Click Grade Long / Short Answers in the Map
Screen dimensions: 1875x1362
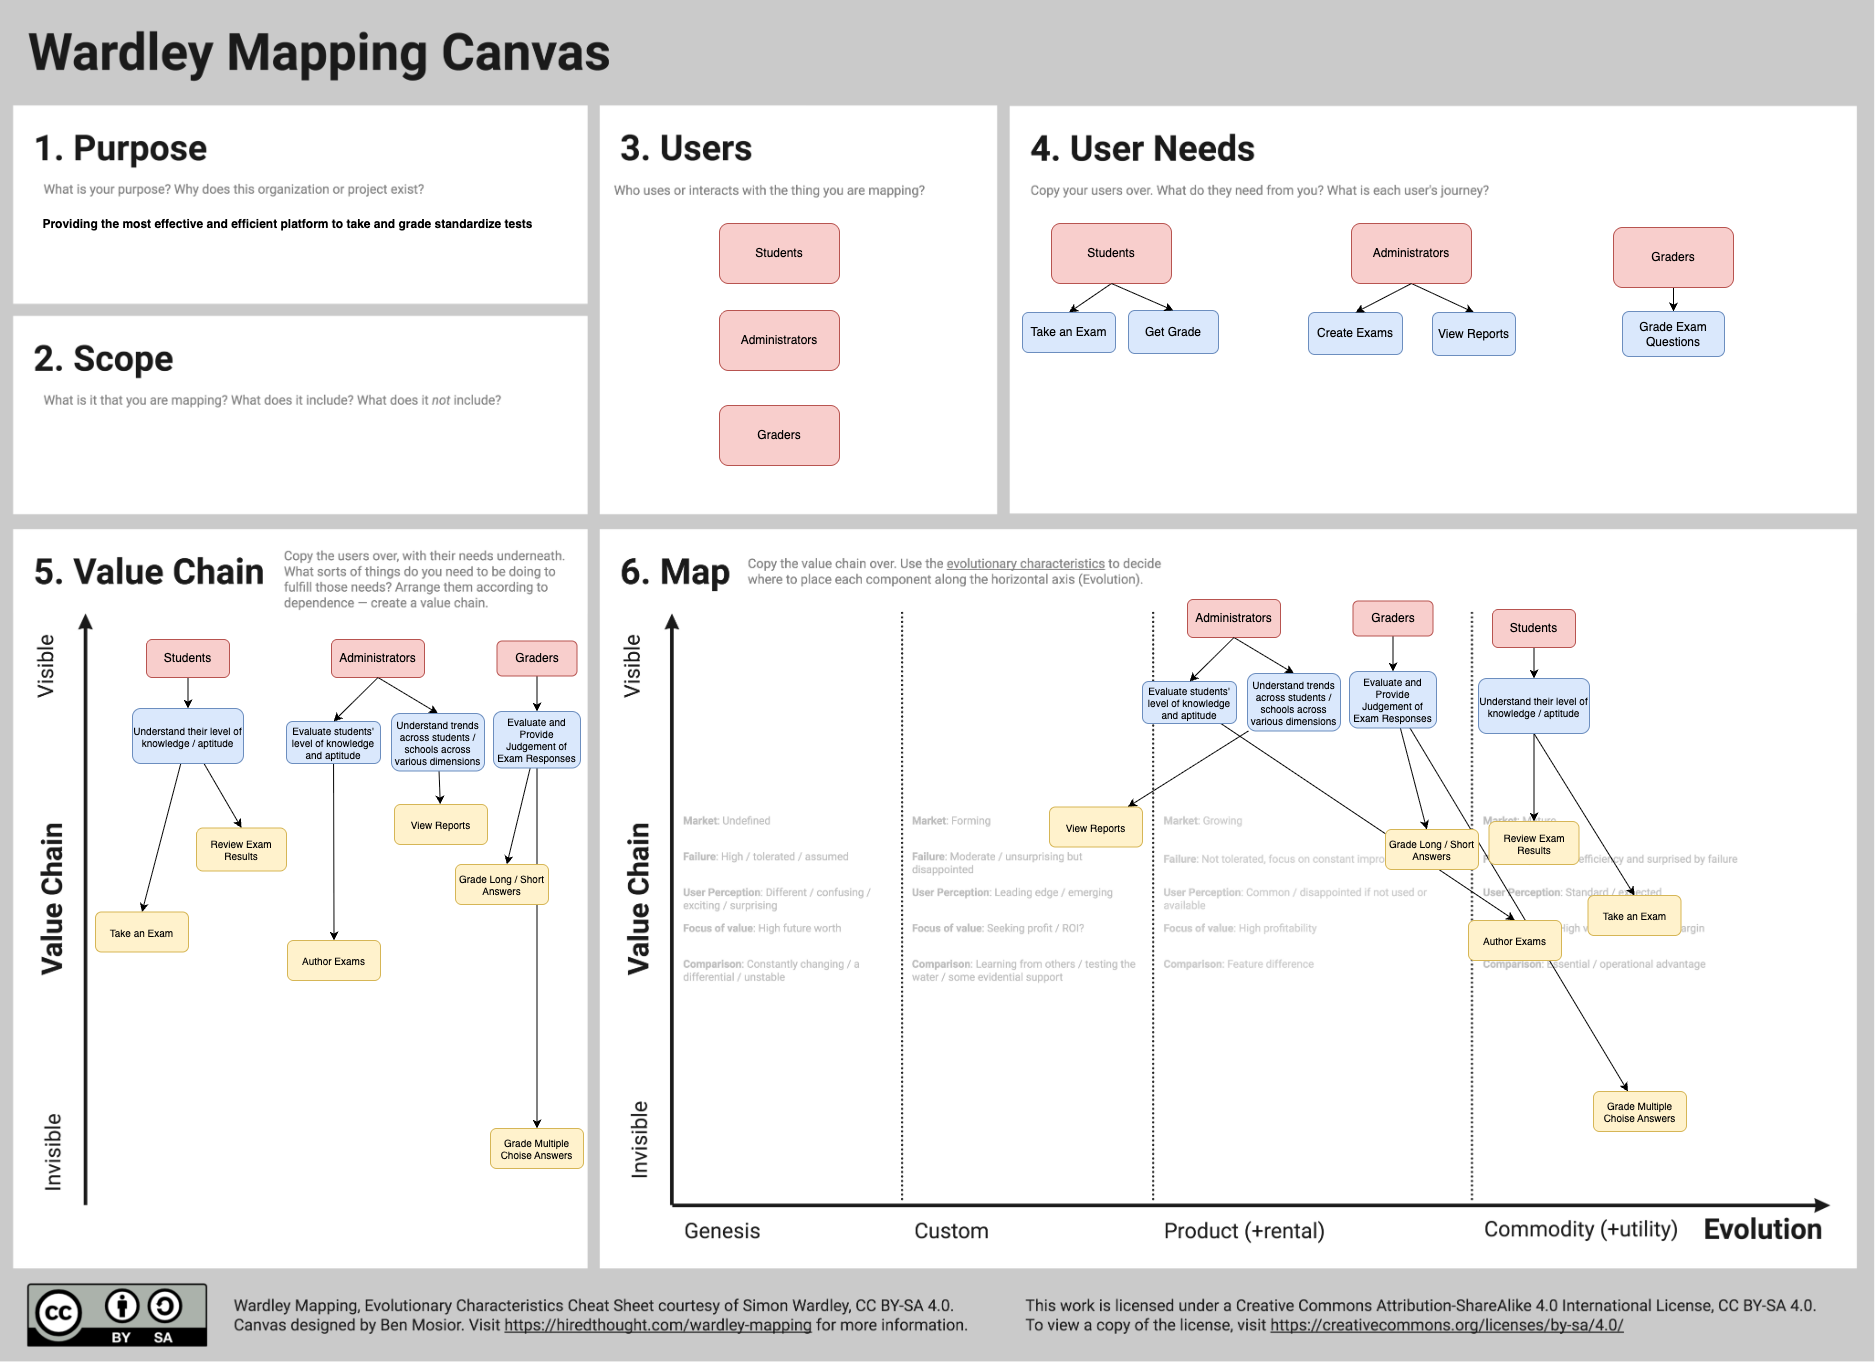1431,850
